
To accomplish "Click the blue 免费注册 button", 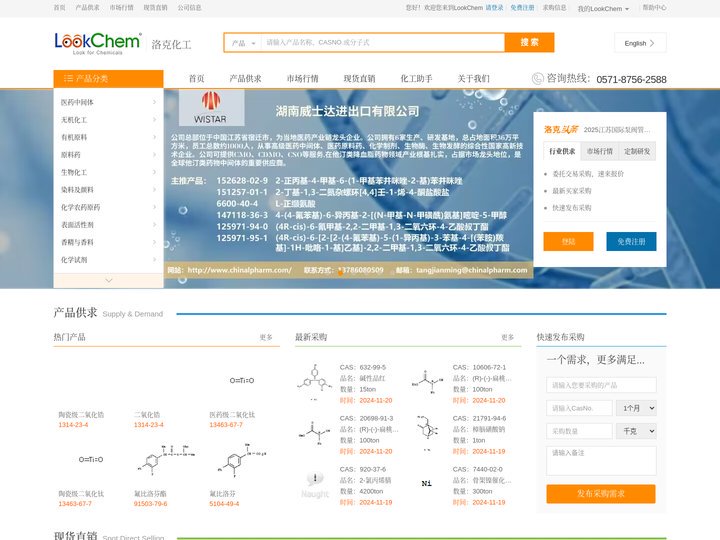I will coord(631,242).
